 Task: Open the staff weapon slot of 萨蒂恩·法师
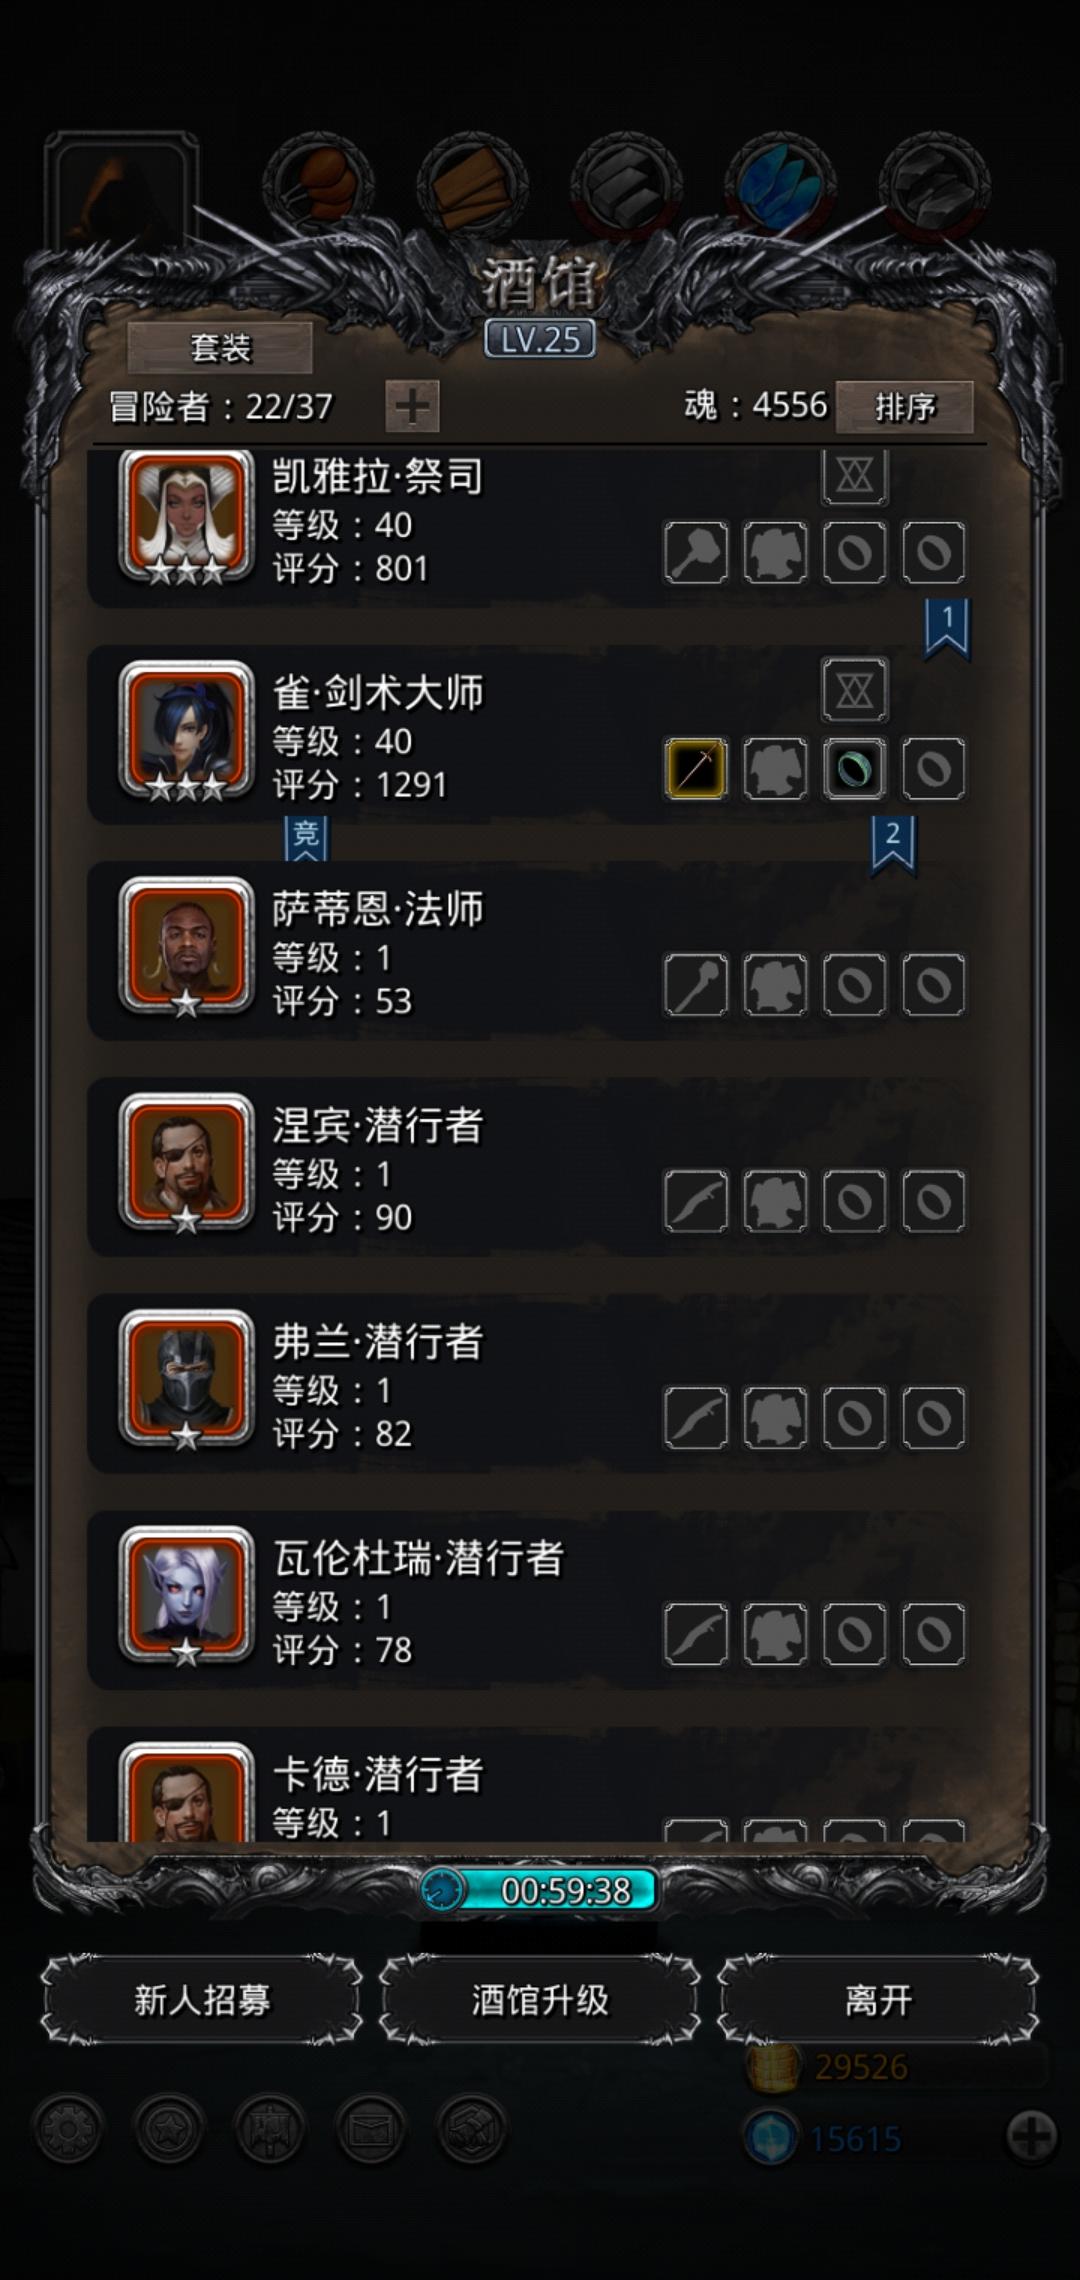pos(696,985)
